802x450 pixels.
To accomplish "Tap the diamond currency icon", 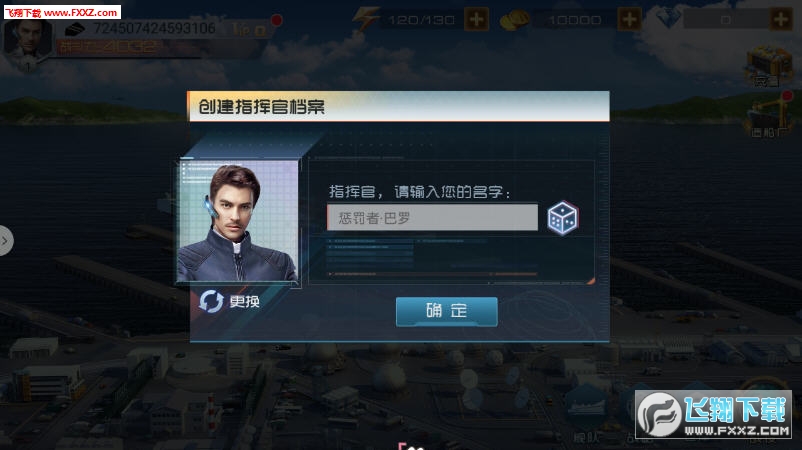I will [669, 19].
